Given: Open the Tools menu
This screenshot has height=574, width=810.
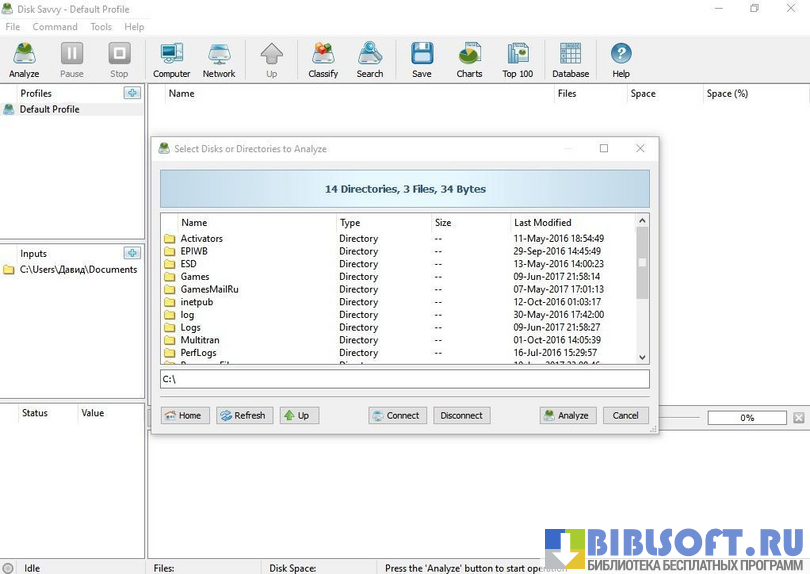Looking at the screenshot, I should (101, 27).
